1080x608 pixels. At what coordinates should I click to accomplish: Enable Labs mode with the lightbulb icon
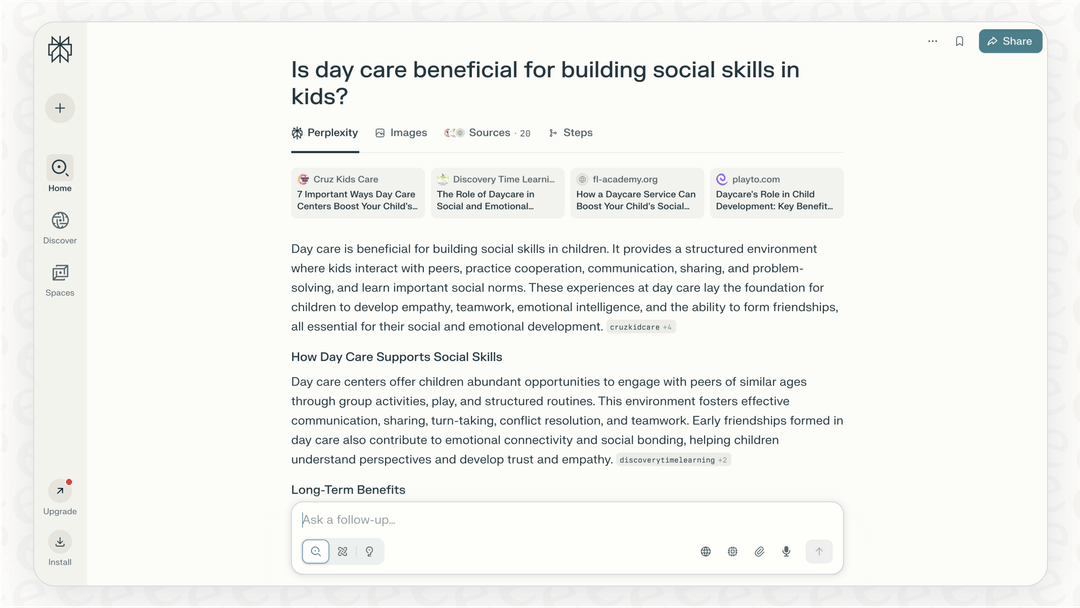(369, 551)
